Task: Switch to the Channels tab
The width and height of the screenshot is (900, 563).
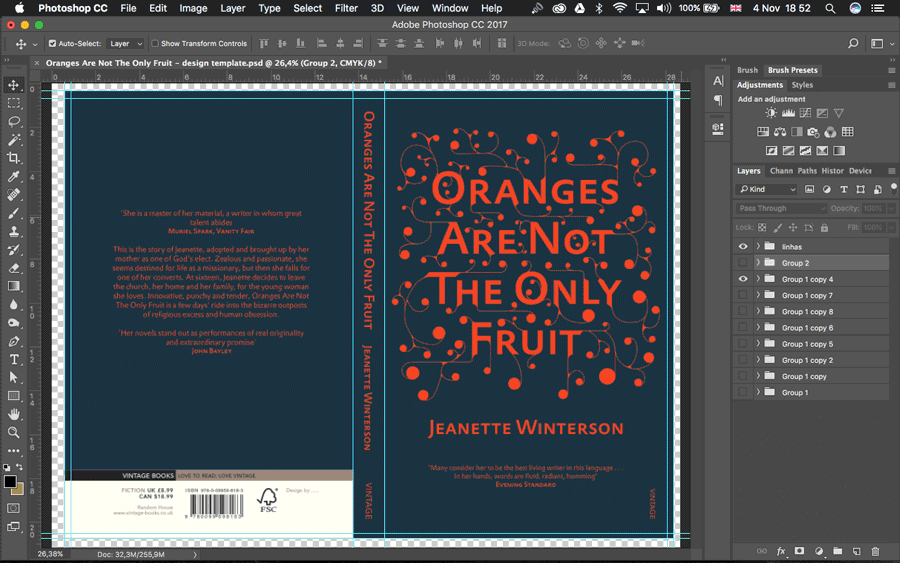Action: point(781,171)
